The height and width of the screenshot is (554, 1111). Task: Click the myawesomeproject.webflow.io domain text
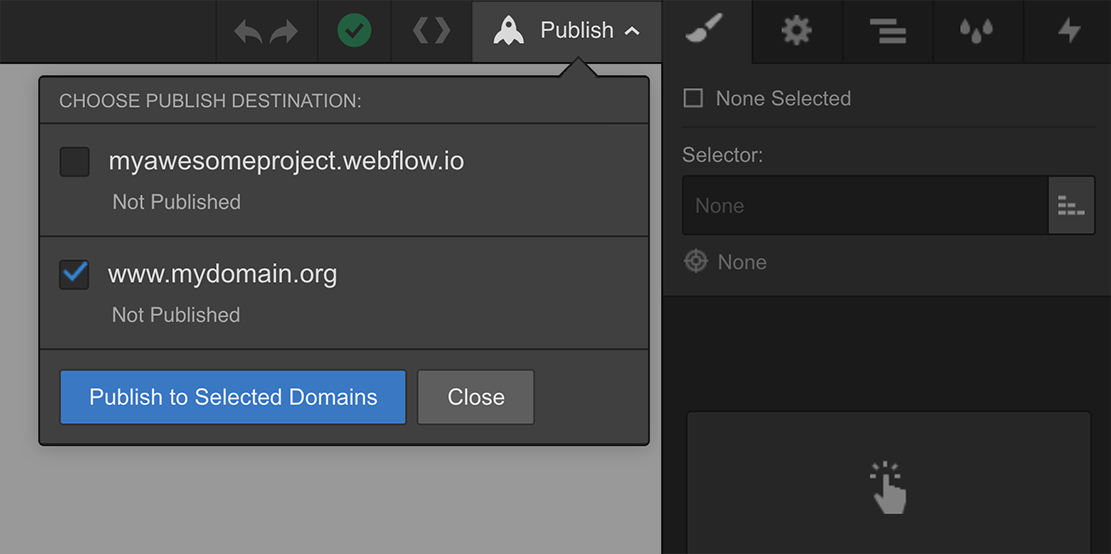coord(286,162)
